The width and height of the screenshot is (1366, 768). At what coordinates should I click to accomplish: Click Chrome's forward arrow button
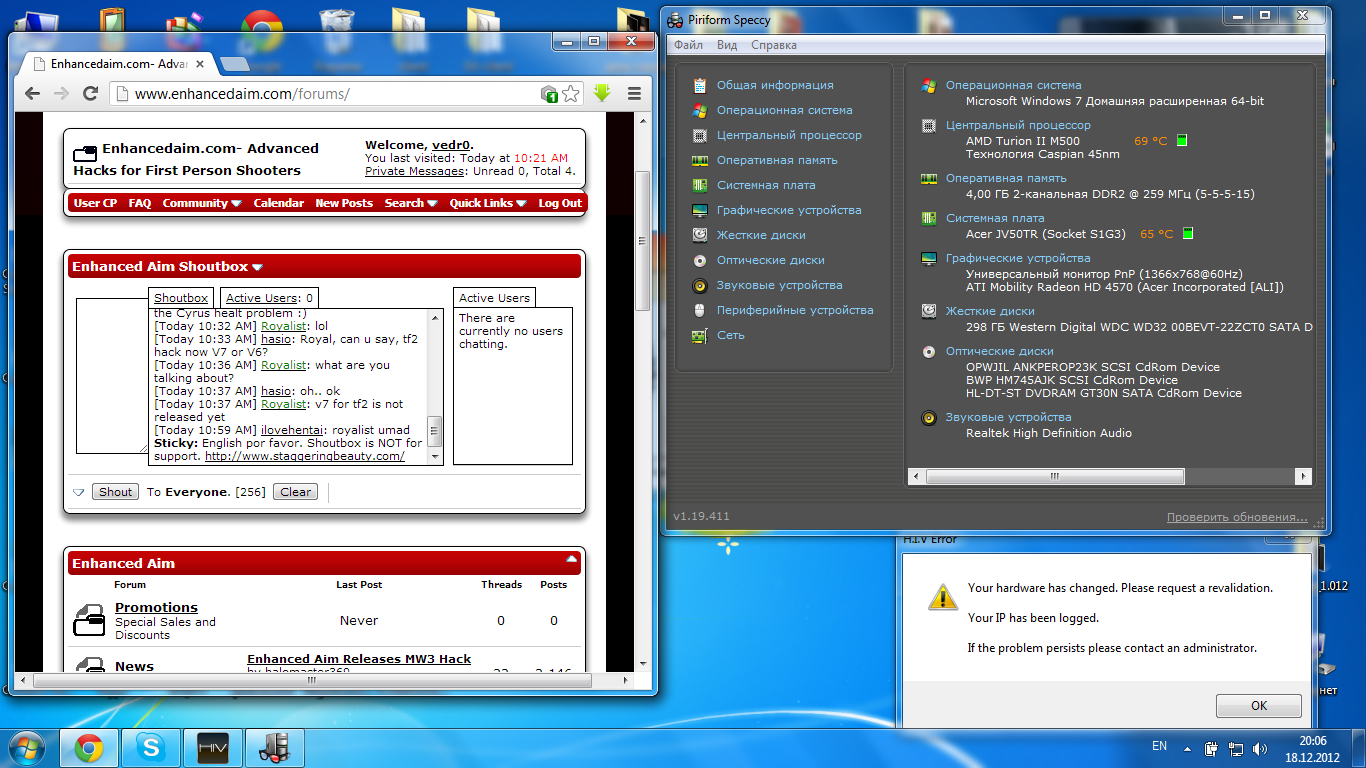(61, 93)
